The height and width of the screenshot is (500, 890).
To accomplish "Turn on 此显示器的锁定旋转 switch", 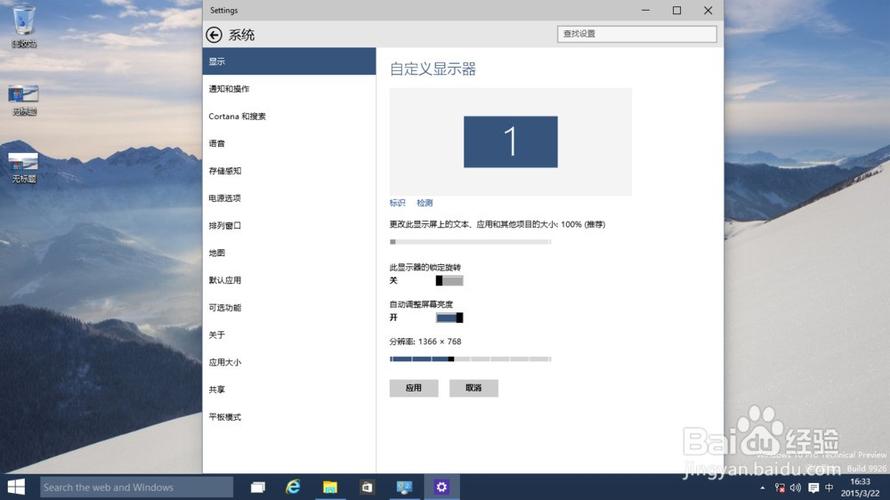I will (x=449, y=280).
